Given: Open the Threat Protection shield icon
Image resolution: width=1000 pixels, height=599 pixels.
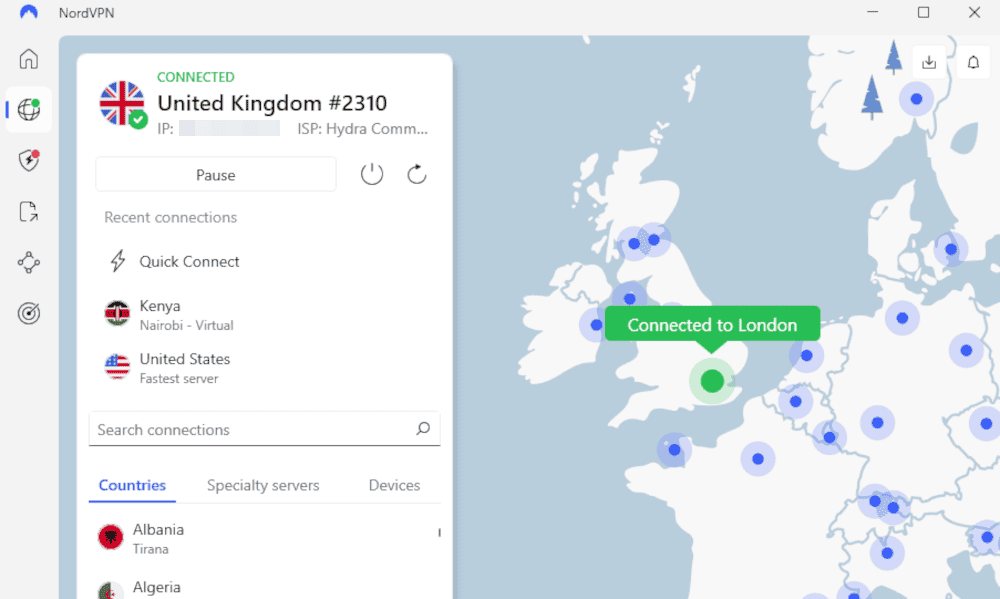Looking at the screenshot, I should click(29, 160).
